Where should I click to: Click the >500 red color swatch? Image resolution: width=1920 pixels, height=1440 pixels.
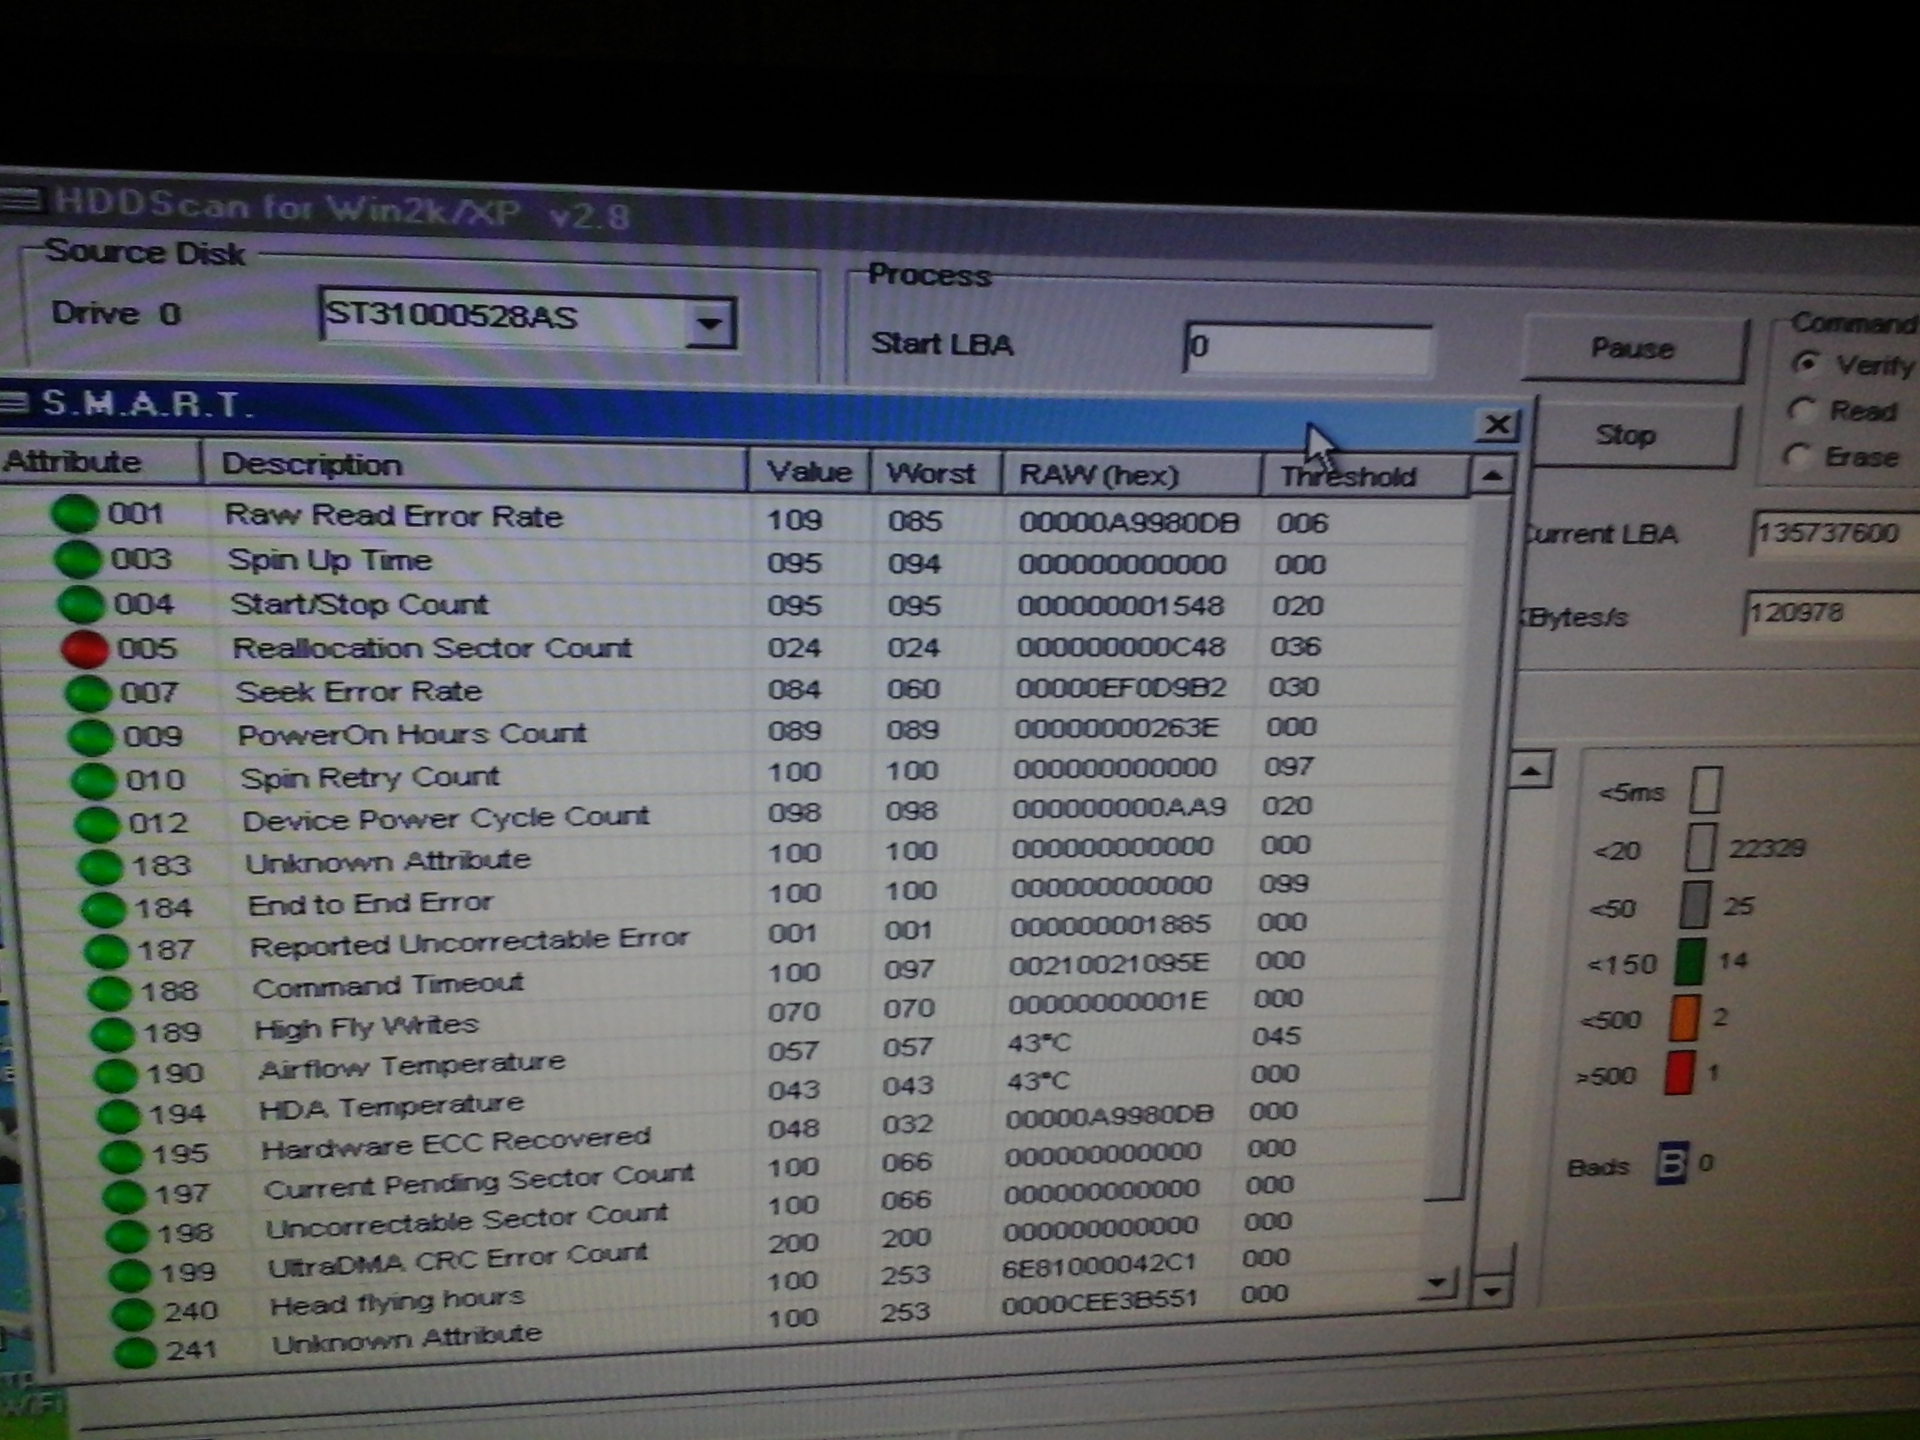pos(1680,1073)
